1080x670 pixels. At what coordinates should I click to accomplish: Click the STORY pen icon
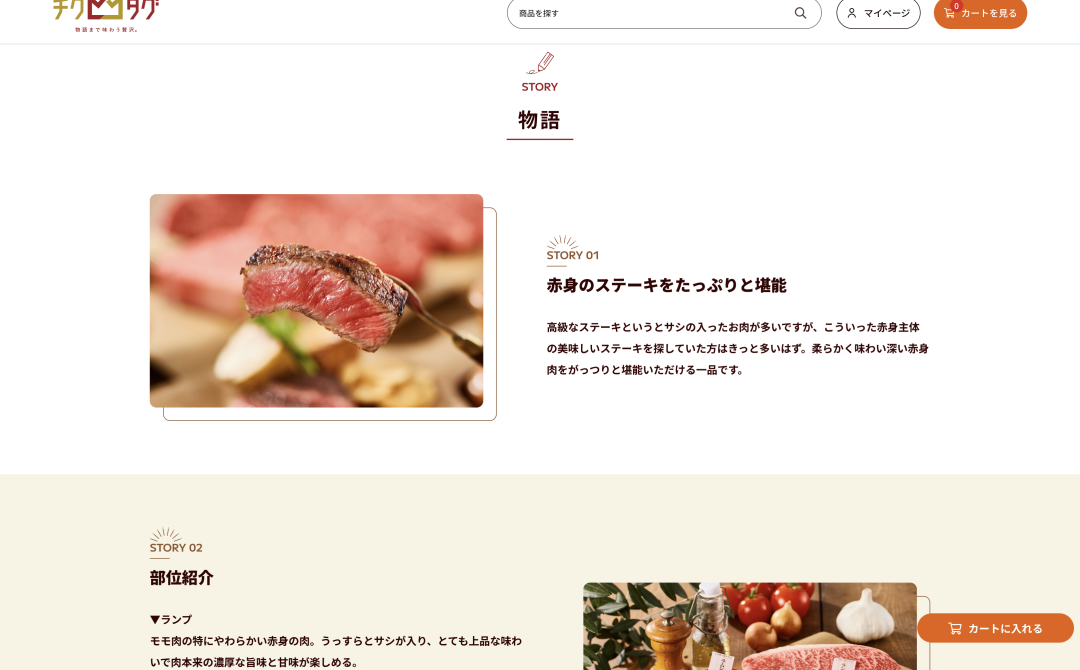(x=540, y=63)
